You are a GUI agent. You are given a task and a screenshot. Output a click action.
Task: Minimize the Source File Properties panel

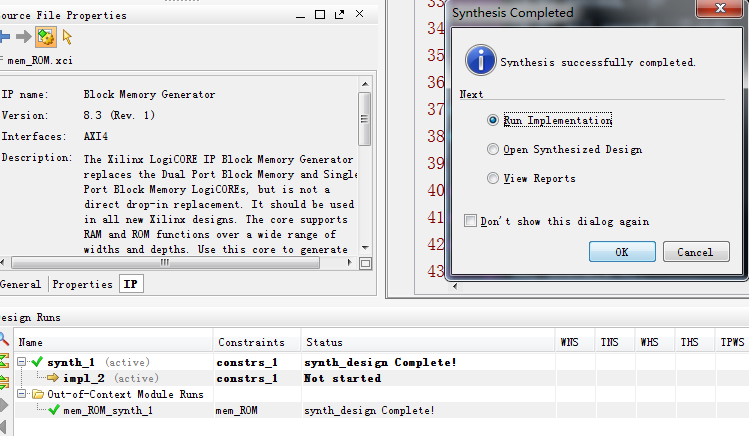click(300, 17)
